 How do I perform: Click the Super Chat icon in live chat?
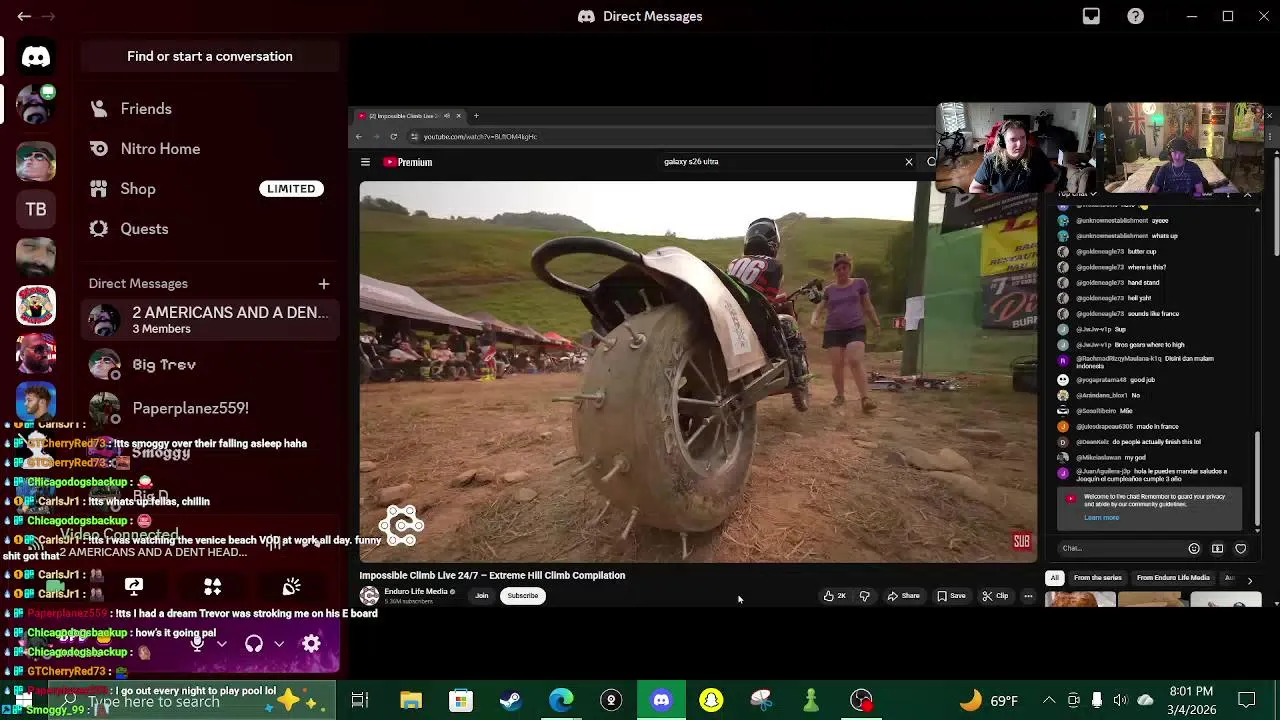[1217, 548]
